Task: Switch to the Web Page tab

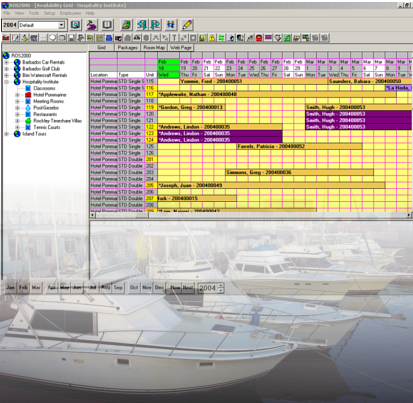Action: click(x=181, y=48)
